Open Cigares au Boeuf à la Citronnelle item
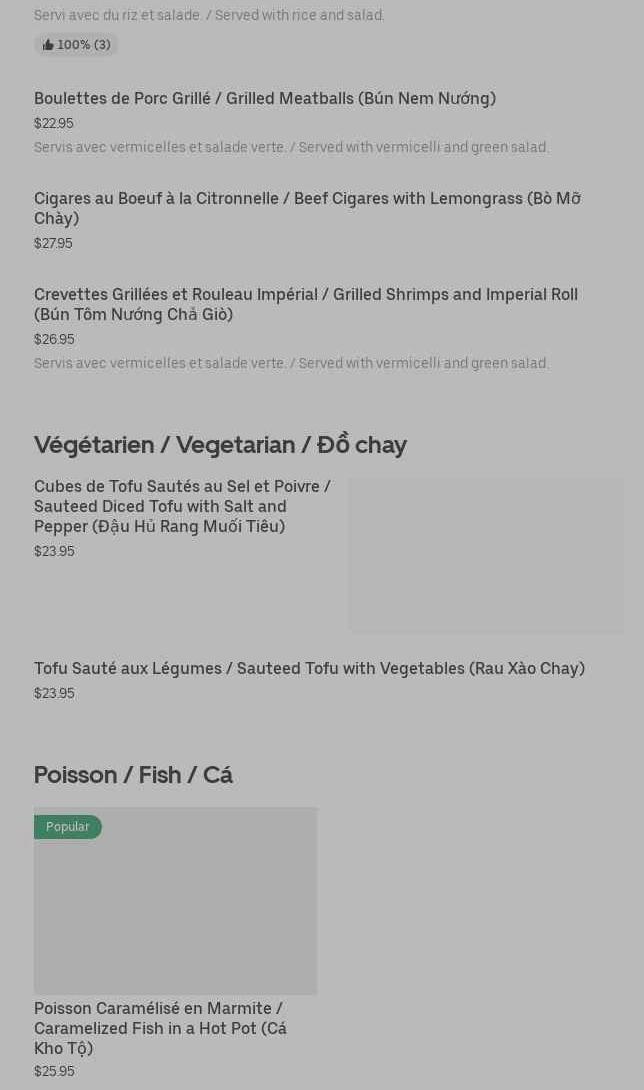The width and height of the screenshot is (644, 1090). pyautogui.click(x=306, y=208)
